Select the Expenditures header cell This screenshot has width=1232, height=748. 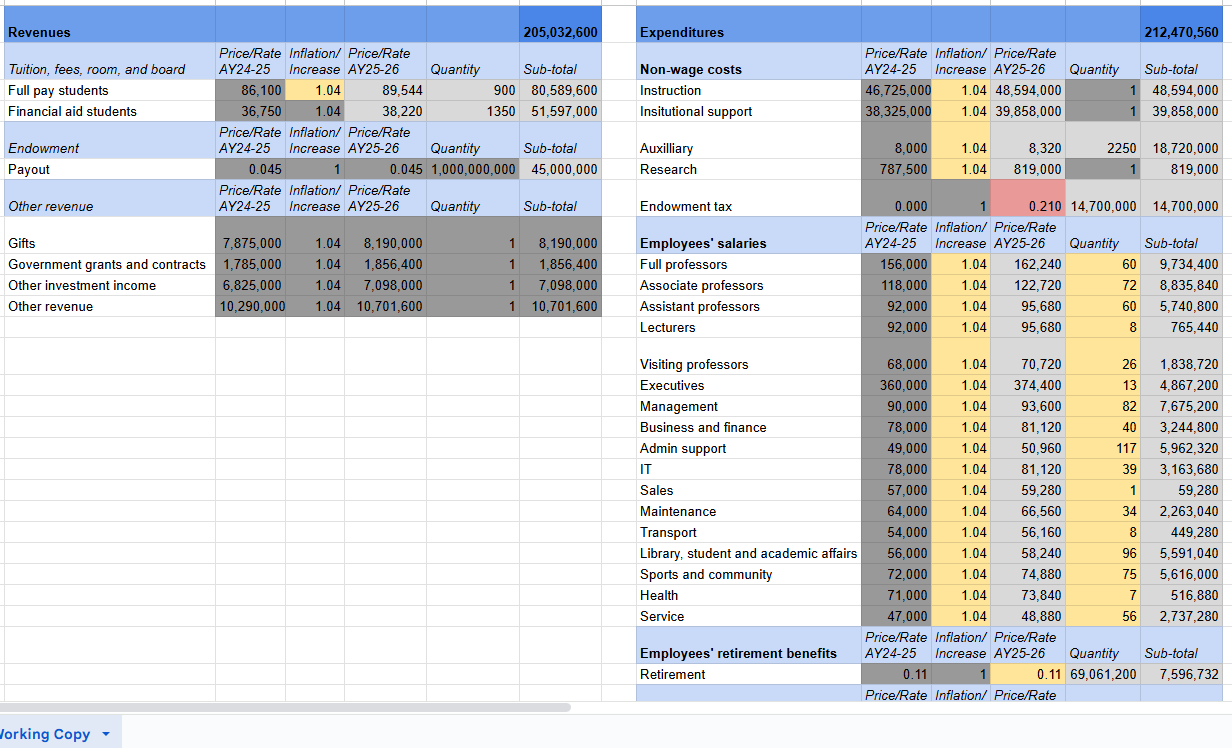[x=748, y=24]
